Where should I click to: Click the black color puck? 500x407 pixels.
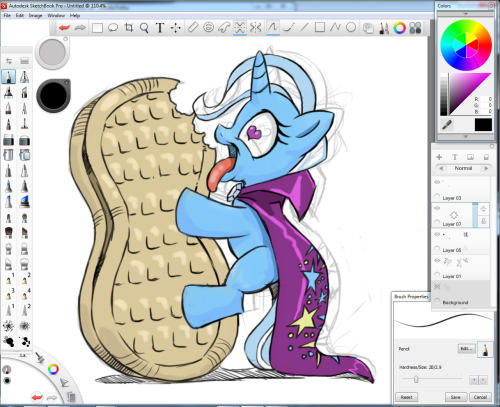point(53,95)
